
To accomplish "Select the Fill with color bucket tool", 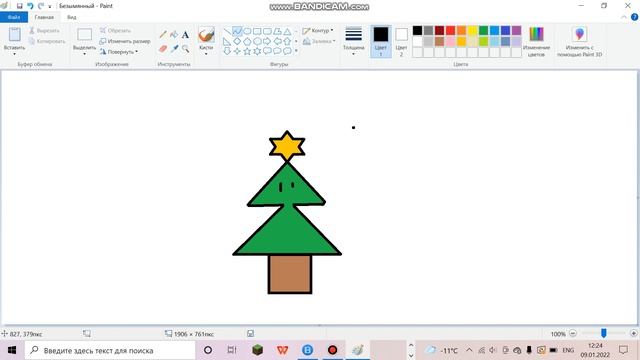I will (x=174, y=35).
